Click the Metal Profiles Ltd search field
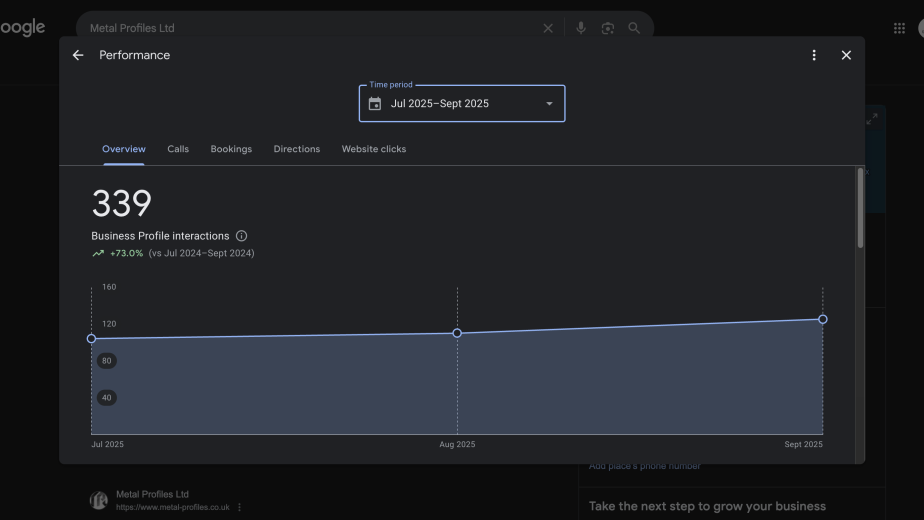The image size is (924, 520). click(x=300, y=28)
